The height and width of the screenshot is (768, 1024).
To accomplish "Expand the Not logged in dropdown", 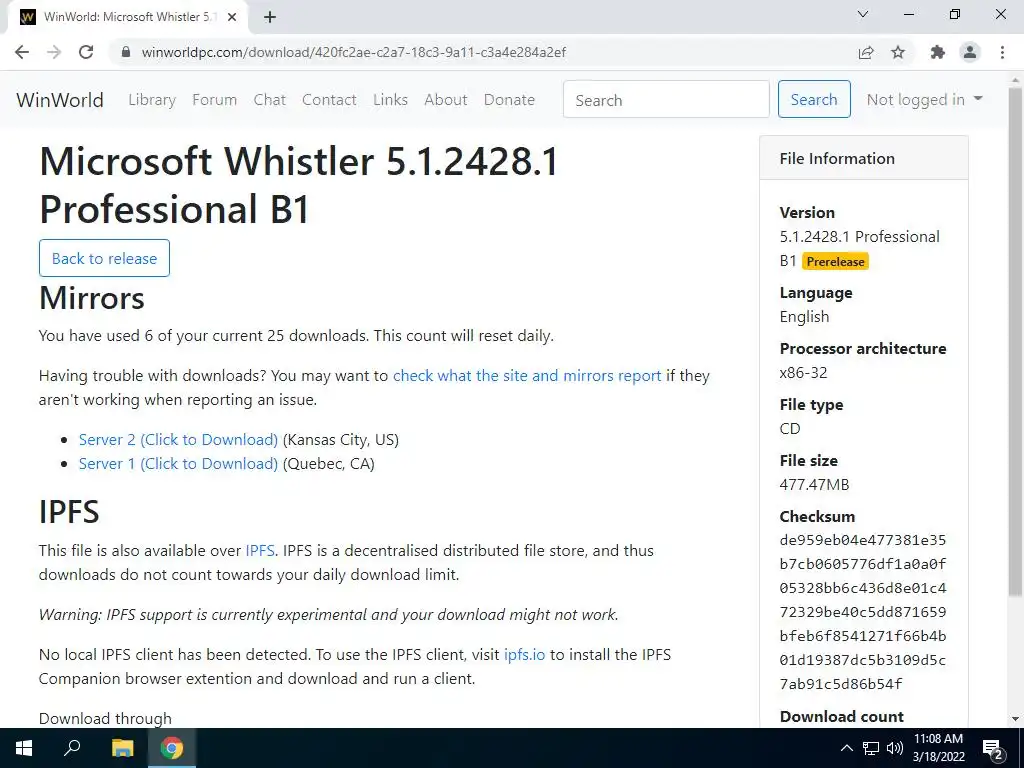I will point(924,99).
